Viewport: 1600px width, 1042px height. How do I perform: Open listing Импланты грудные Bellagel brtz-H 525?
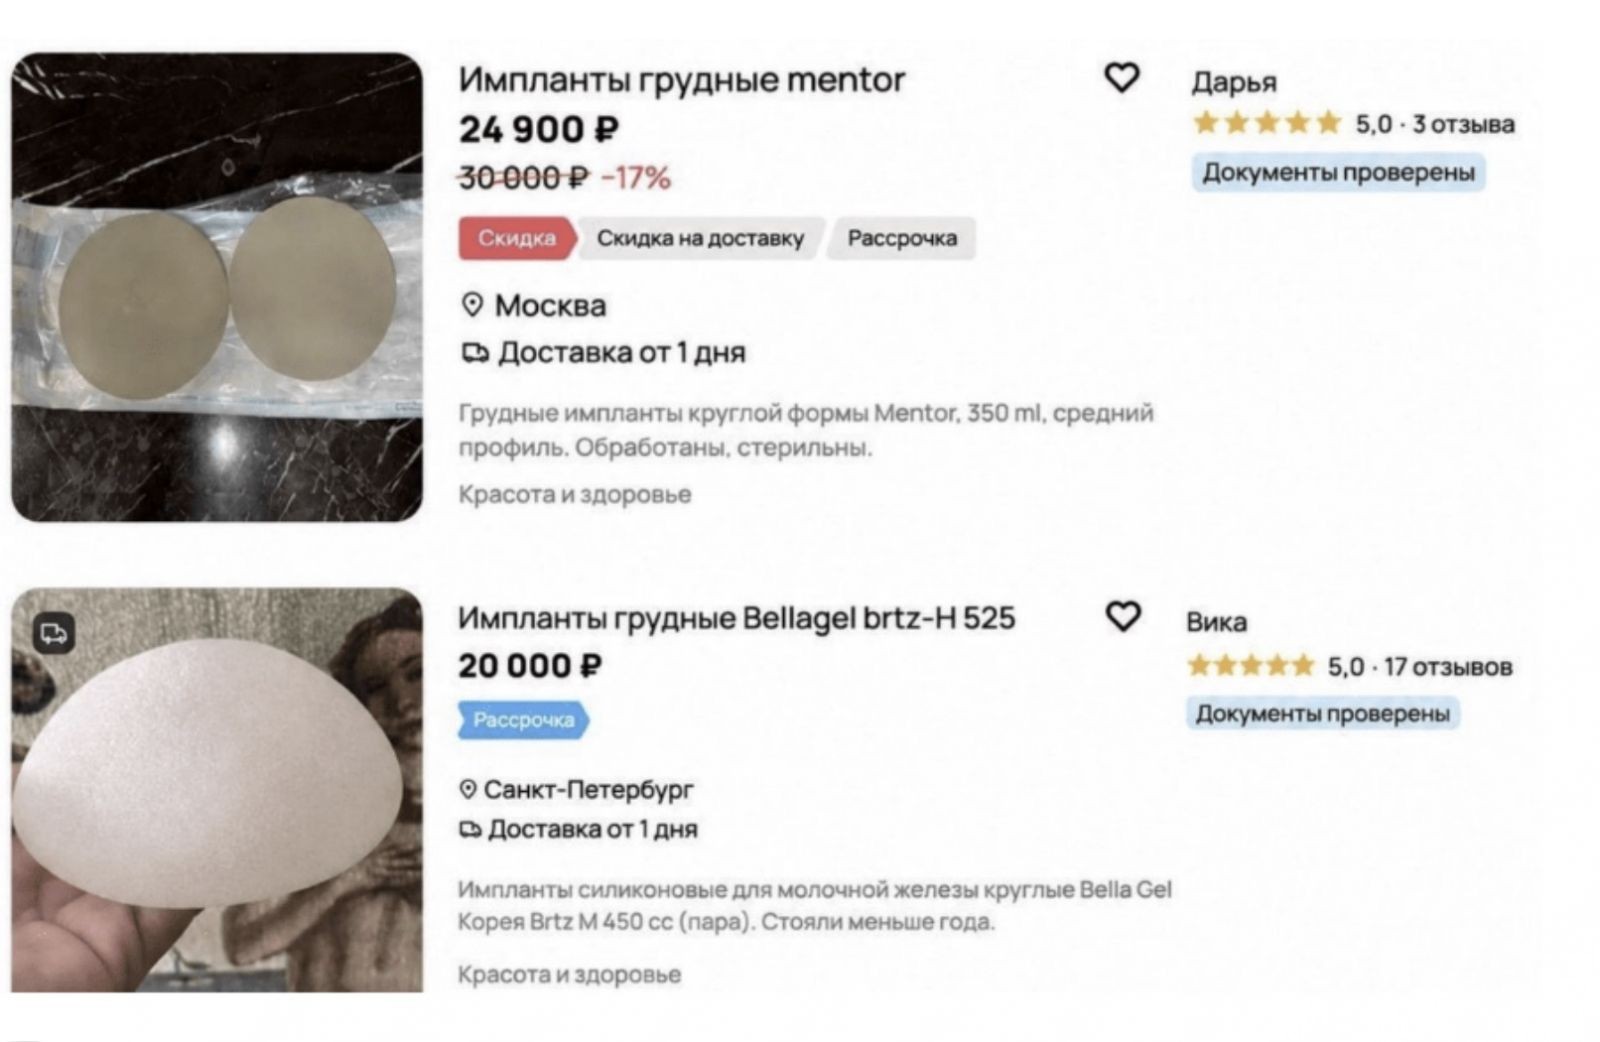pyautogui.click(x=737, y=618)
